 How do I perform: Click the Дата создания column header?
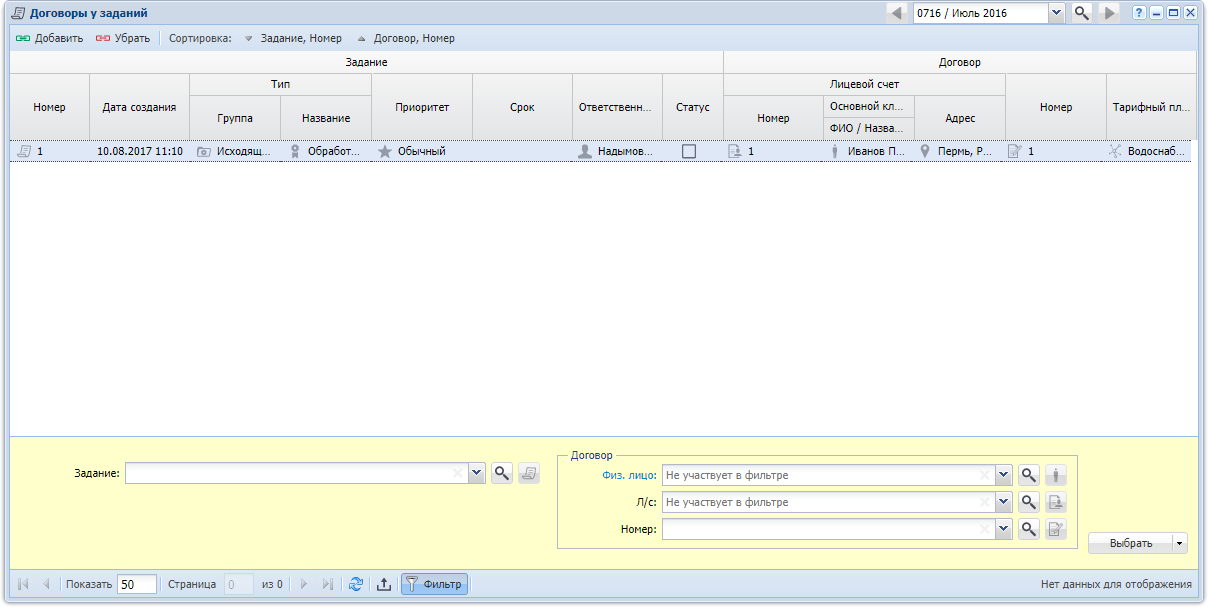click(x=140, y=107)
